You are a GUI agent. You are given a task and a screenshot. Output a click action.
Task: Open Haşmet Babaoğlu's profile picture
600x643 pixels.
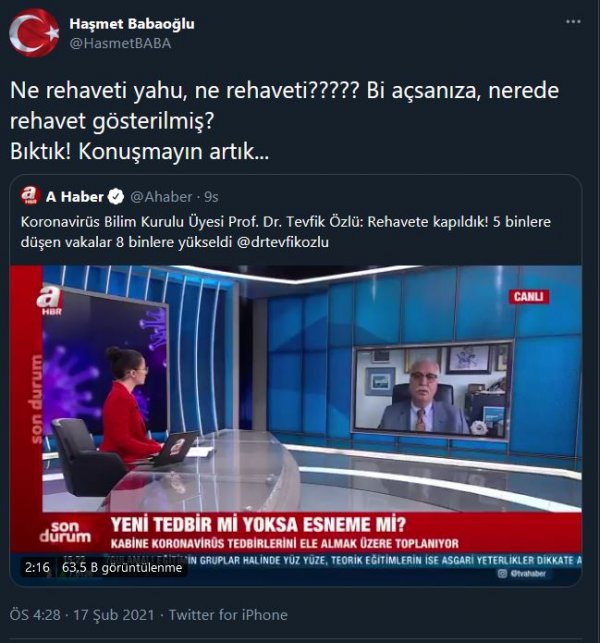(x=34, y=33)
